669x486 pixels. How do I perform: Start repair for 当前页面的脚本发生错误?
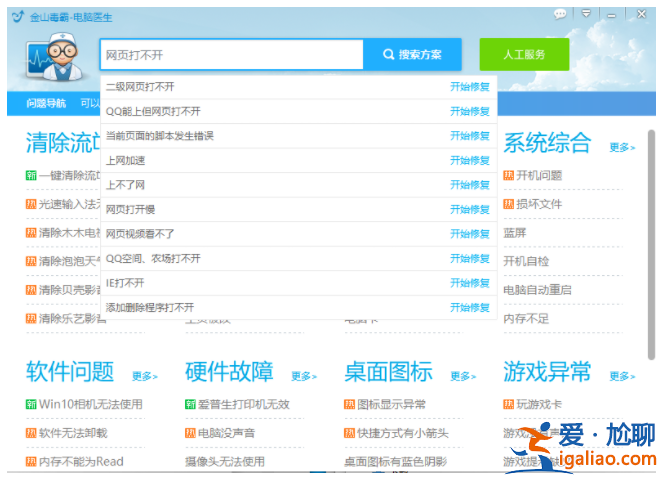point(470,136)
